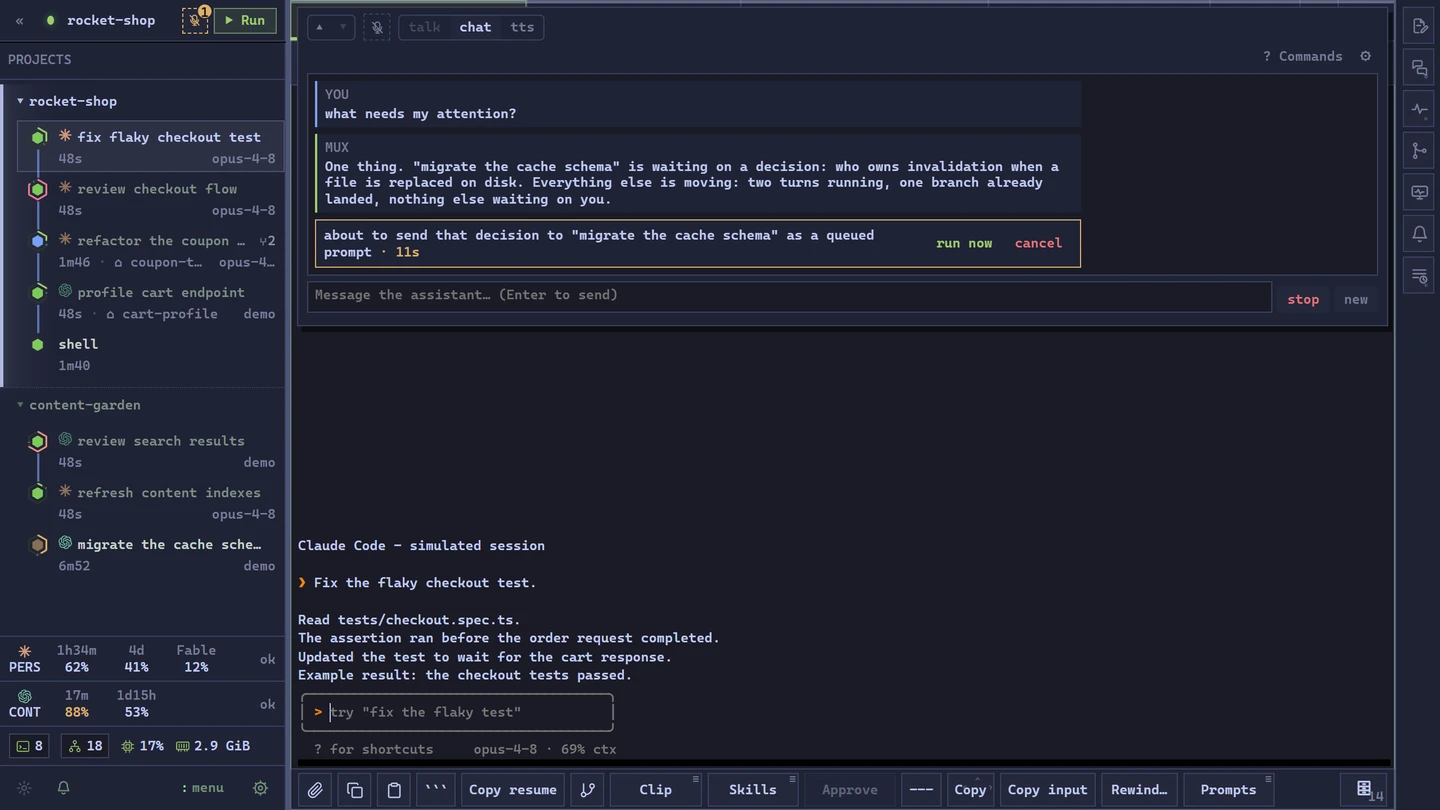
Task: Click the Copy input button
Action: click(x=1047, y=790)
